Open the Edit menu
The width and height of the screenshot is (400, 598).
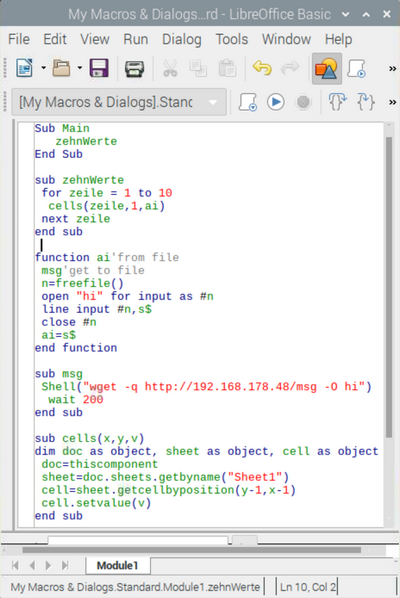click(55, 39)
